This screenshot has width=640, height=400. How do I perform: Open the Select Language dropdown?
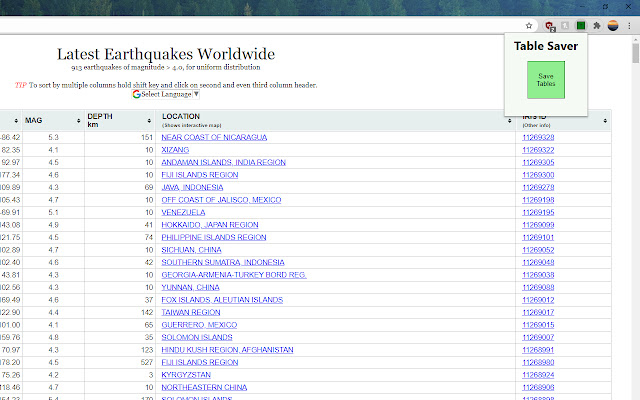point(166,94)
